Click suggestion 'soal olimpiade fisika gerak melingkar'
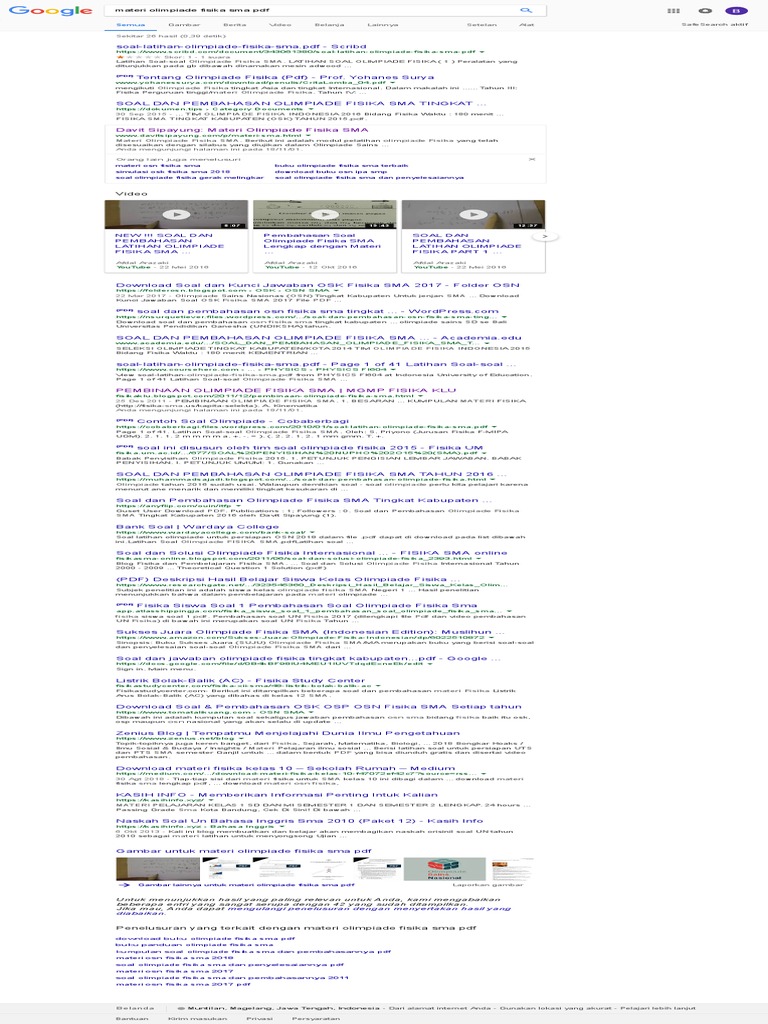The image size is (768, 1024). (x=190, y=178)
